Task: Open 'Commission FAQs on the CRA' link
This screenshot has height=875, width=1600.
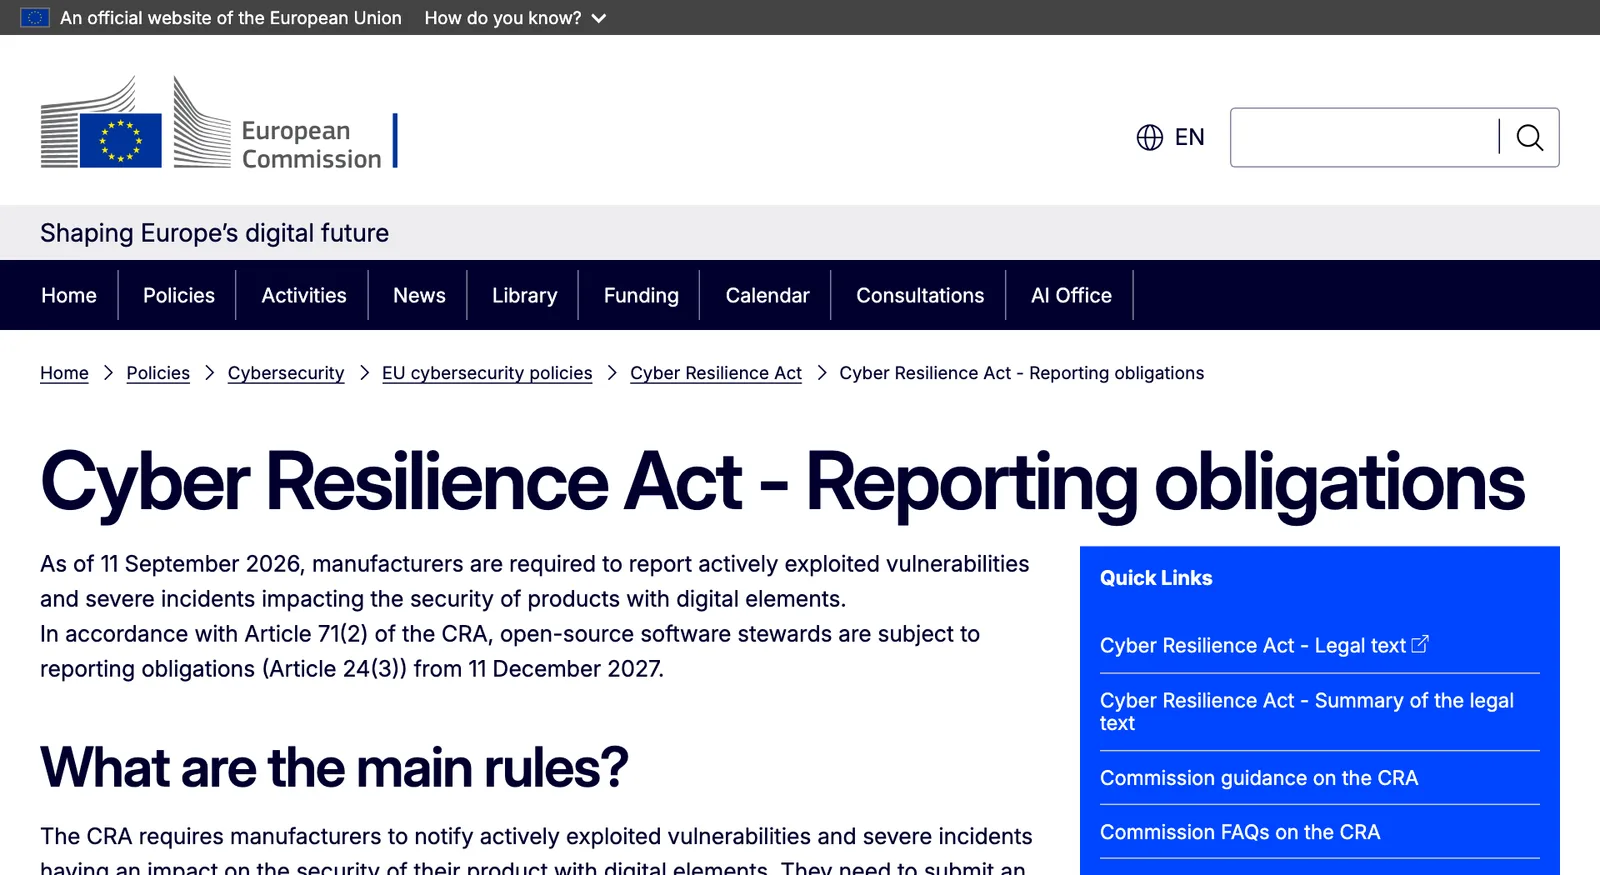Action: (x=1240, y=832)
